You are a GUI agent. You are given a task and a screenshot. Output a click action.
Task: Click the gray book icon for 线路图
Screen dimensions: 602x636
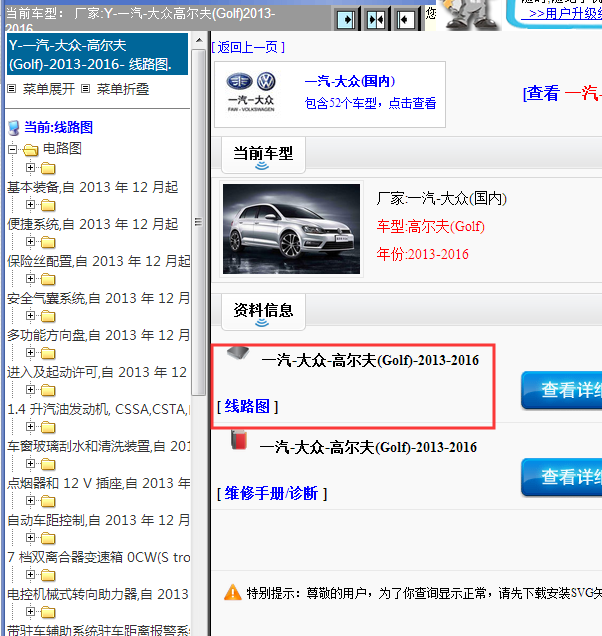tap(236, 355)
